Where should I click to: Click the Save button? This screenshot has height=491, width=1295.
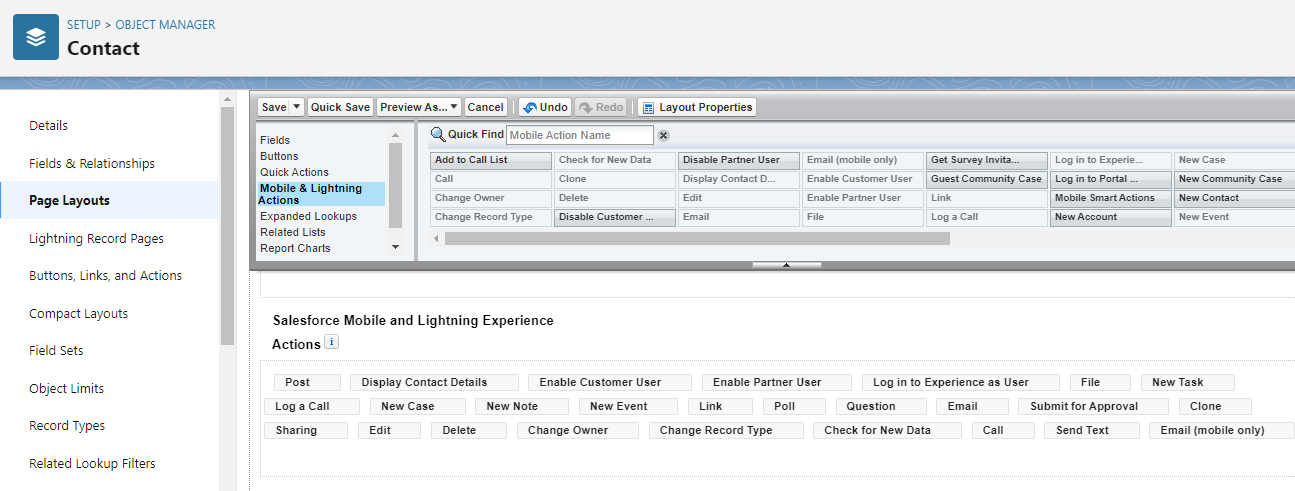pyautogui.click(x=273, y=107)
